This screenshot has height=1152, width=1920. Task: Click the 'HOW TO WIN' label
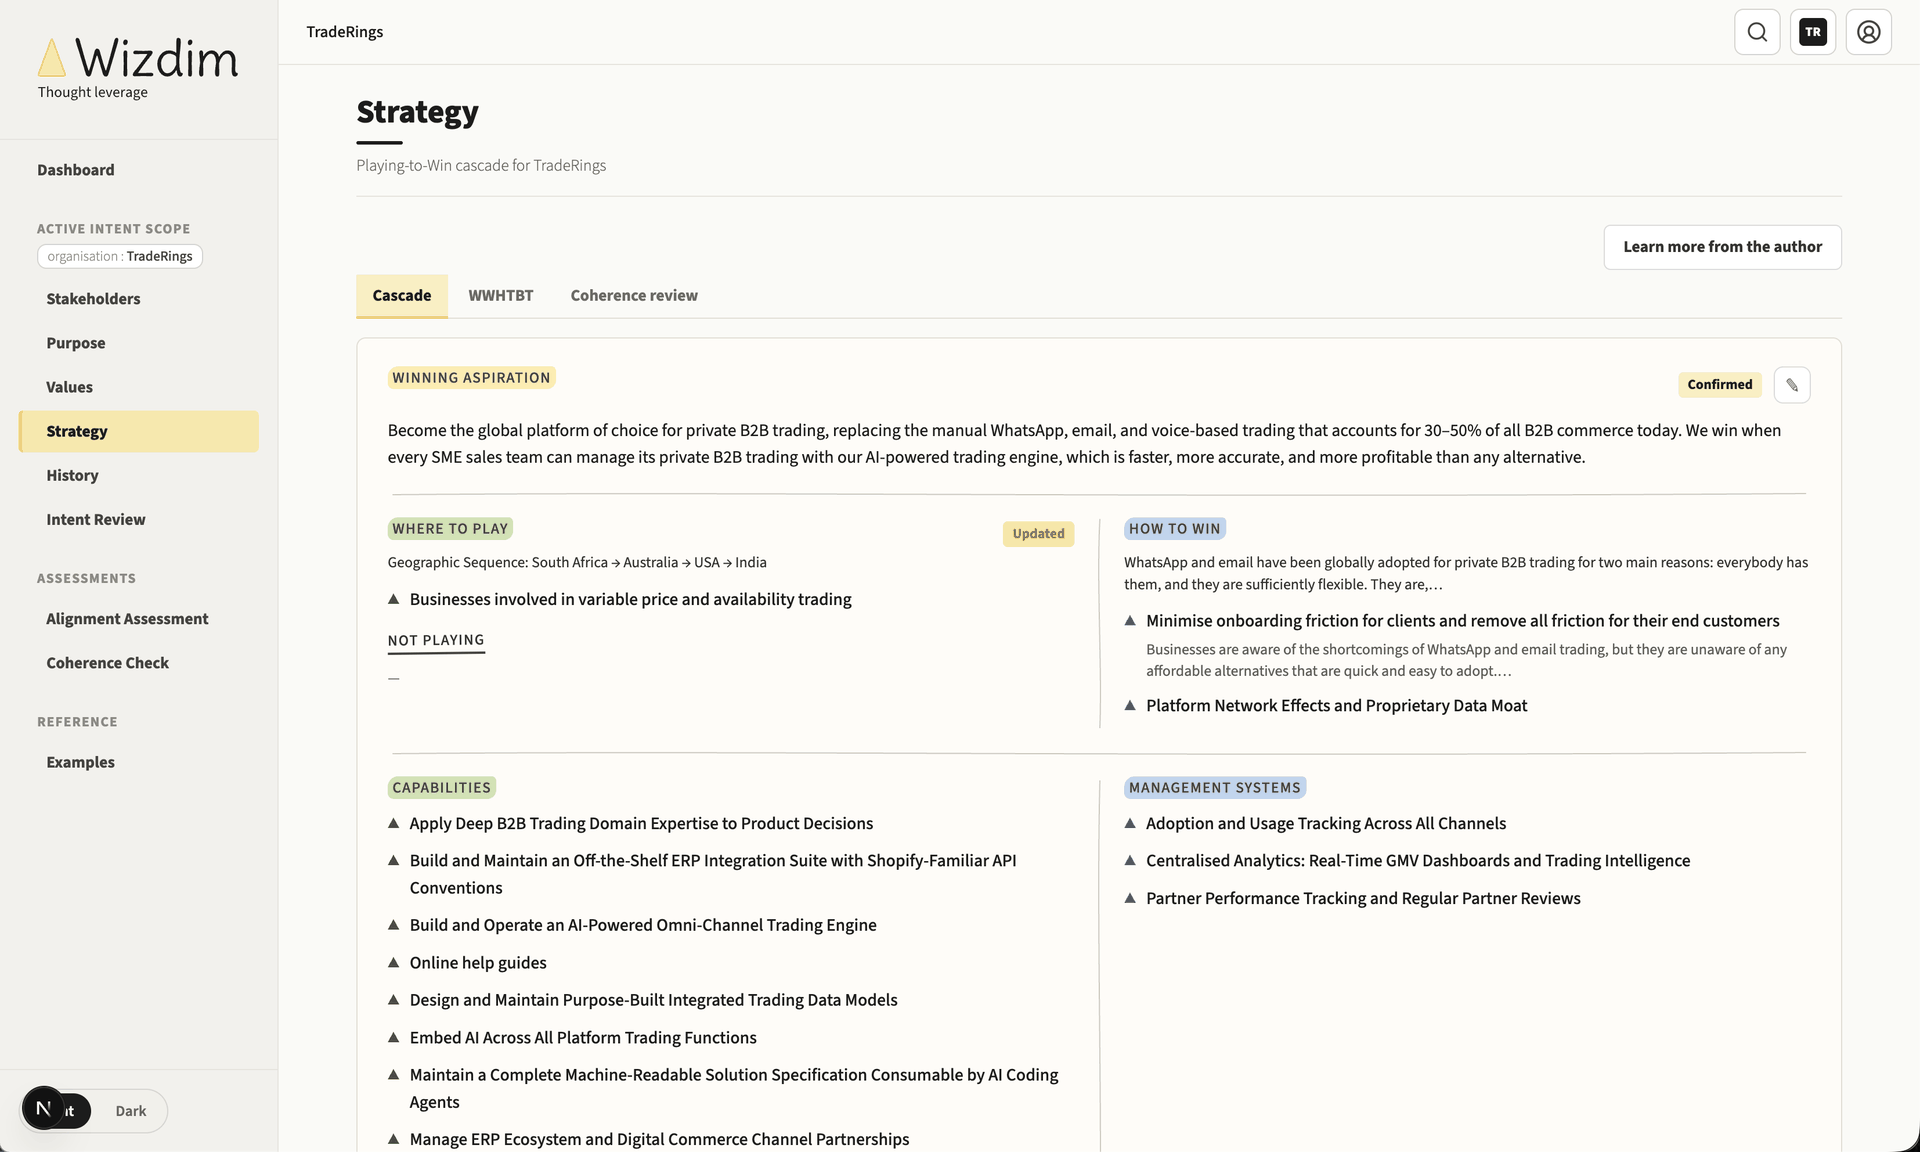pyautogui.click(x=1175, y=529)
